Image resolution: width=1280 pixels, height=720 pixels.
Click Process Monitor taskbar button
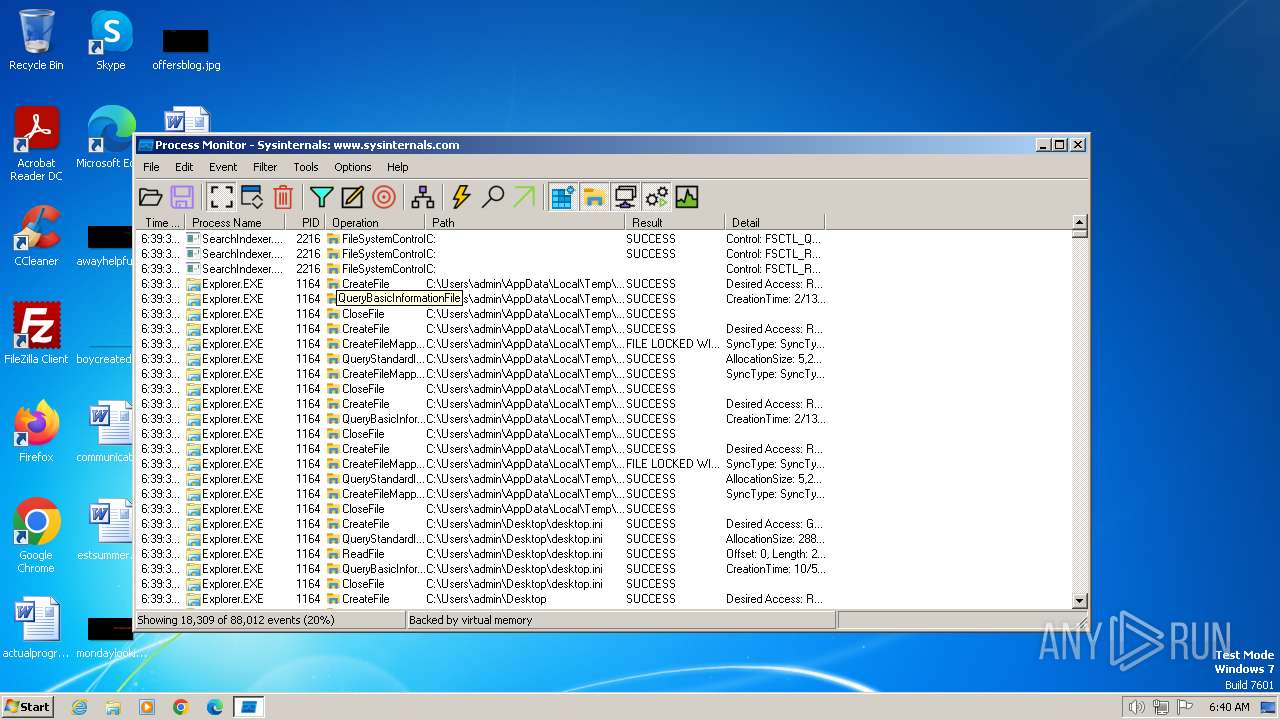[249, 707]
